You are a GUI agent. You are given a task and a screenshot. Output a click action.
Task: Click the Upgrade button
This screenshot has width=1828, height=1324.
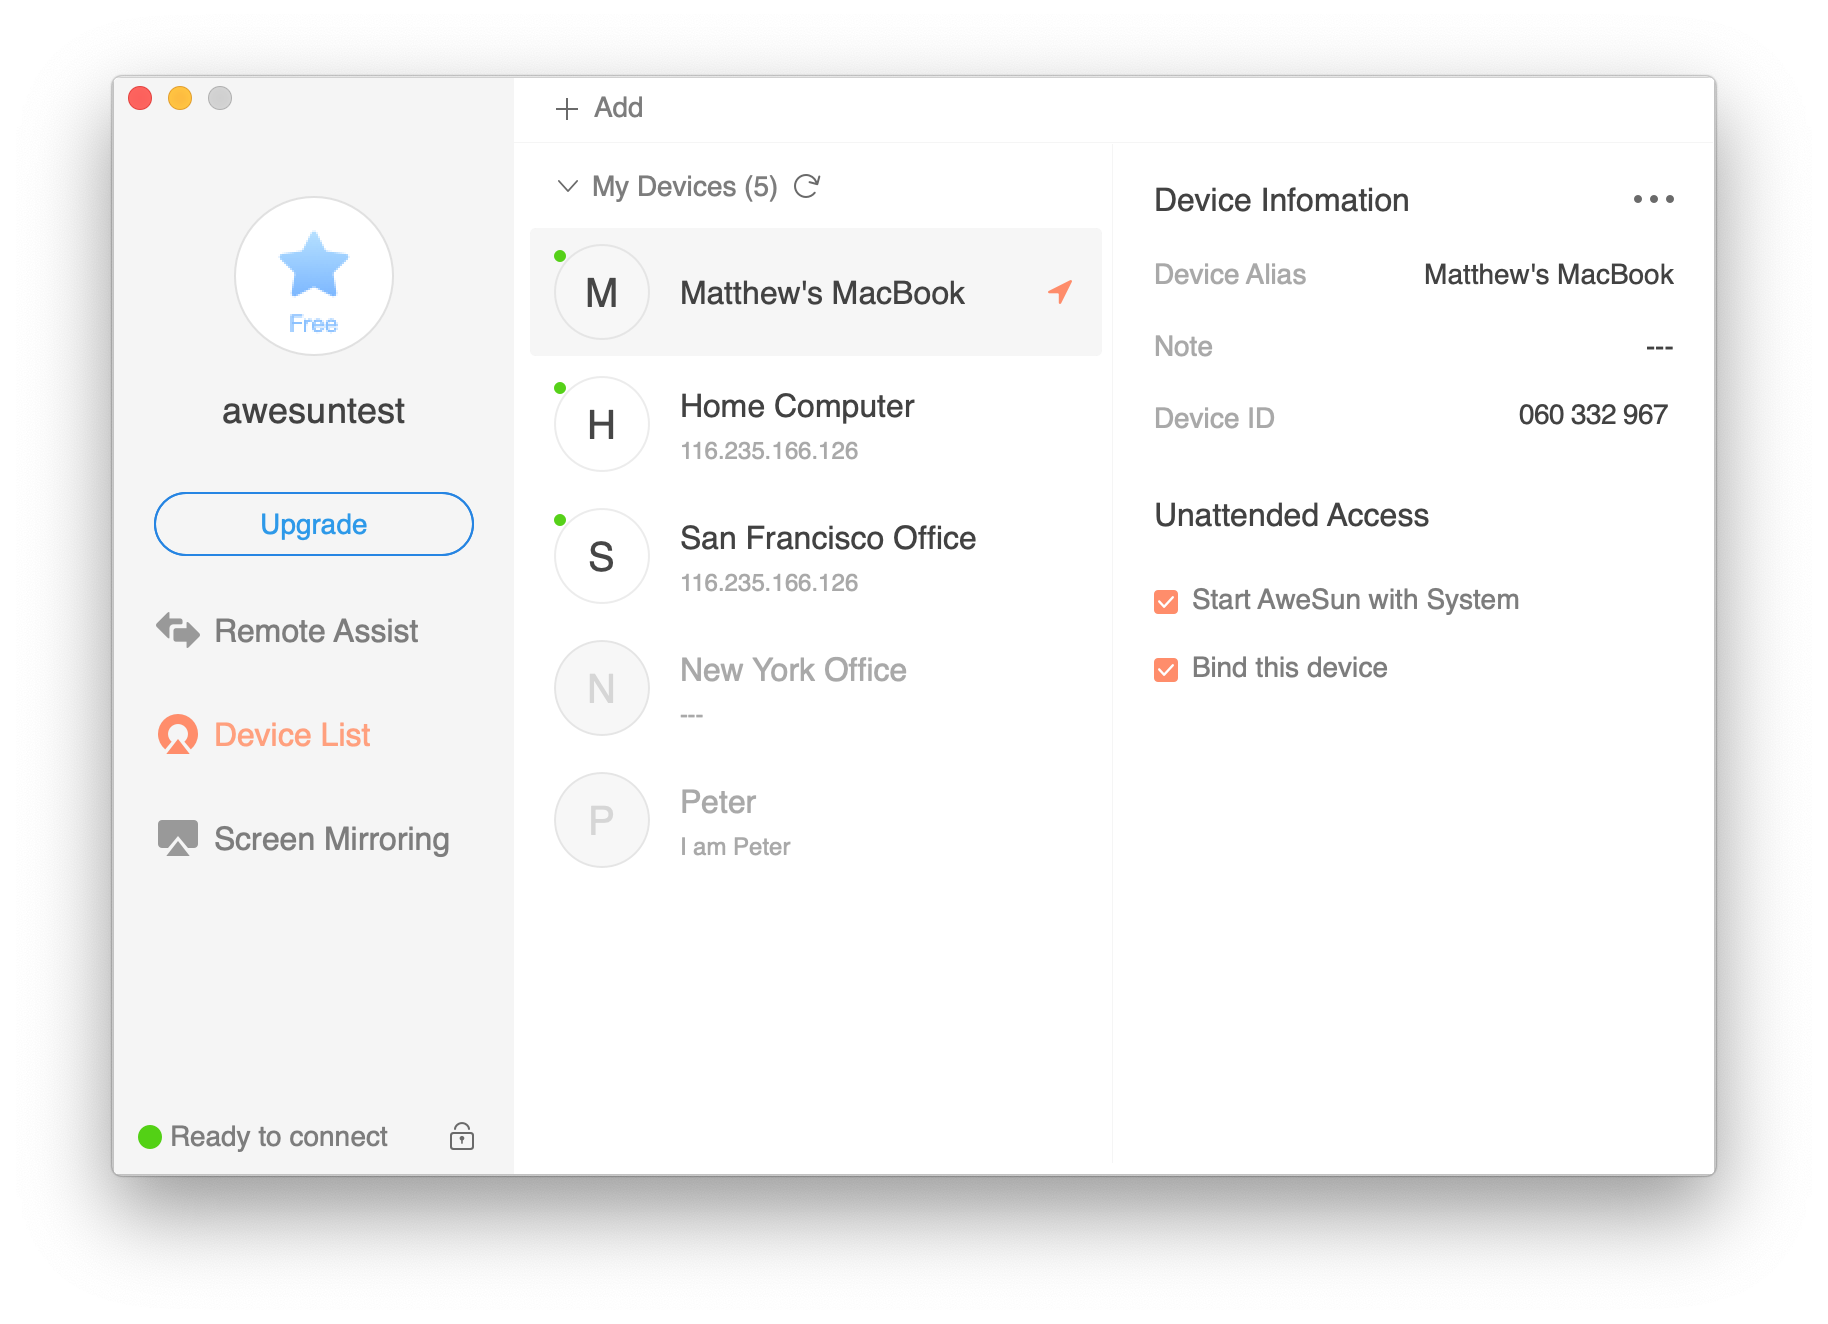[x=313, y=523]
